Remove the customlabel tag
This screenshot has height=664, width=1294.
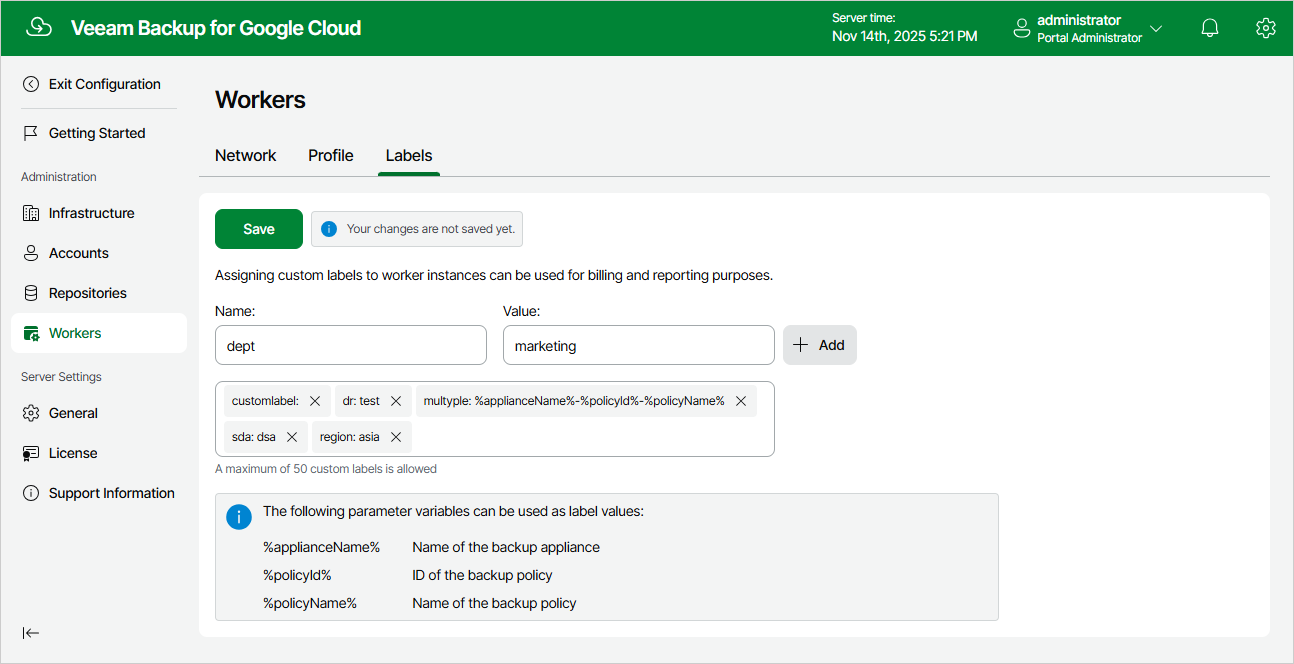315,401
